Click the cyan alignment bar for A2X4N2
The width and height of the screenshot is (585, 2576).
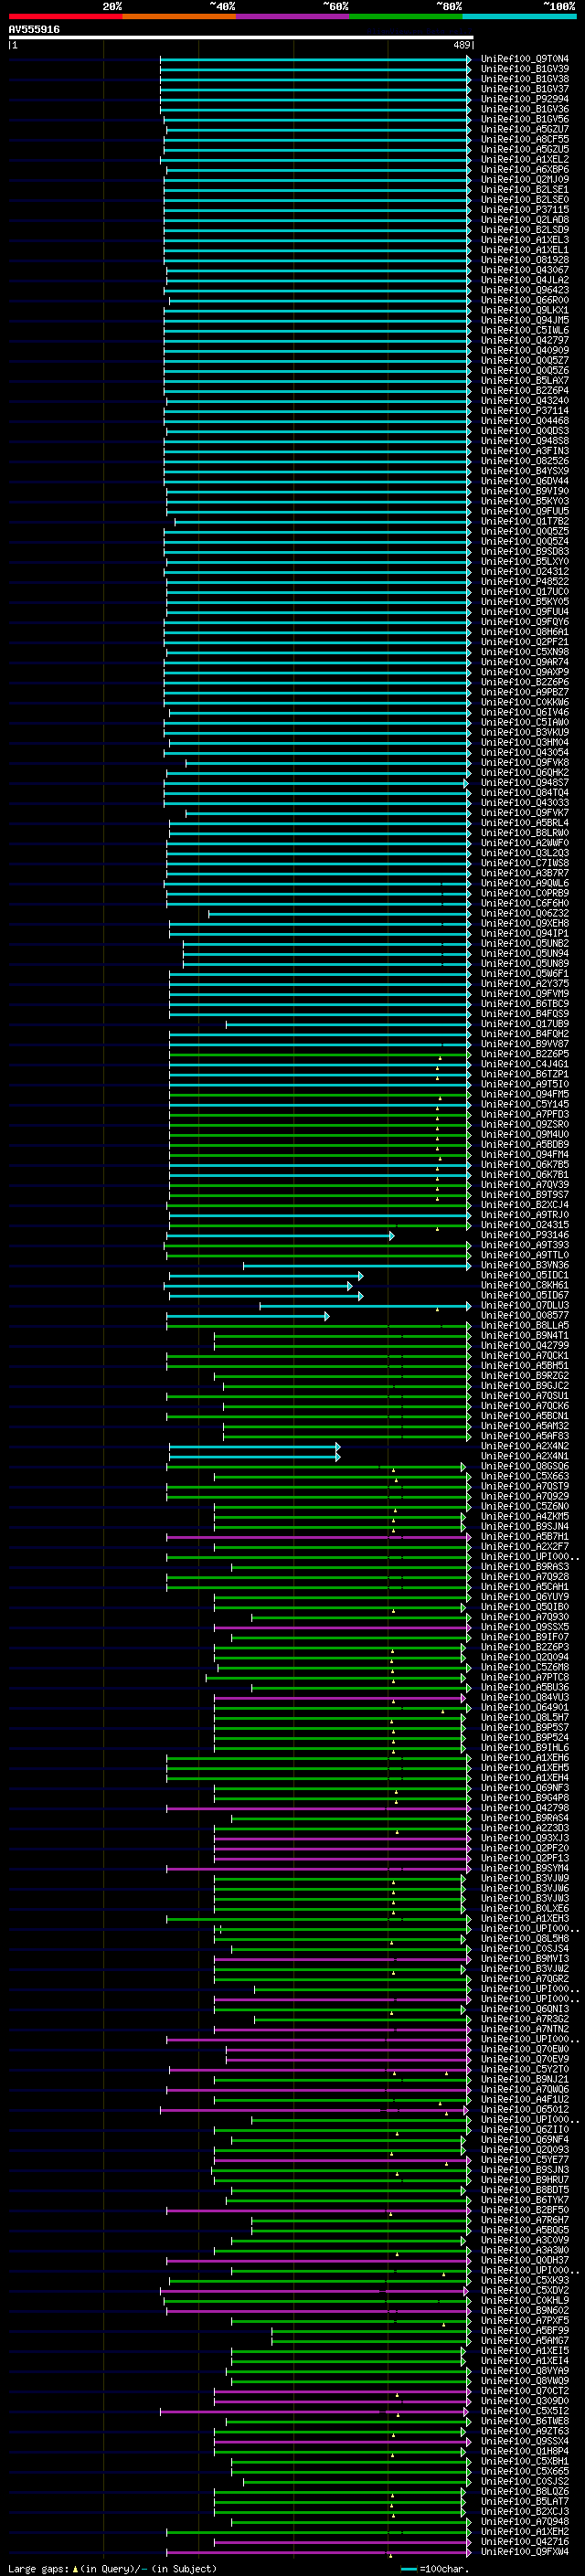(x=255, y=1447)
